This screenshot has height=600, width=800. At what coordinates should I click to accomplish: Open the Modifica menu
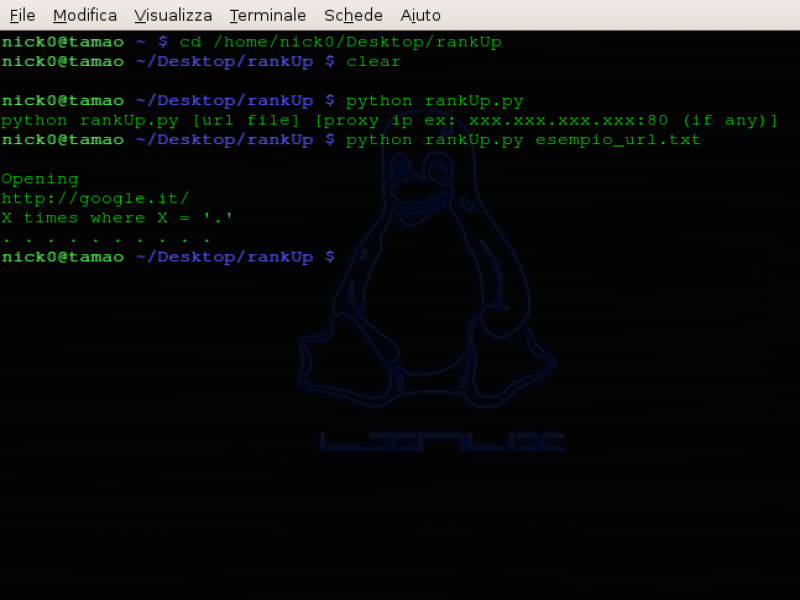point(85,15)
